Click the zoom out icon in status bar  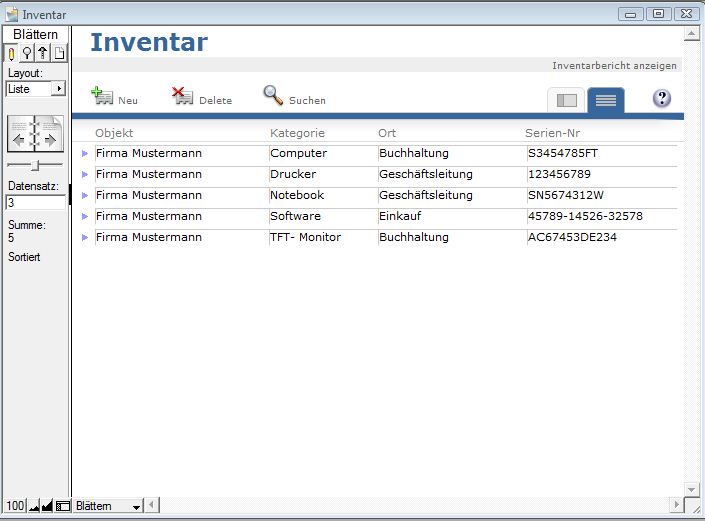tap(34, 507)
